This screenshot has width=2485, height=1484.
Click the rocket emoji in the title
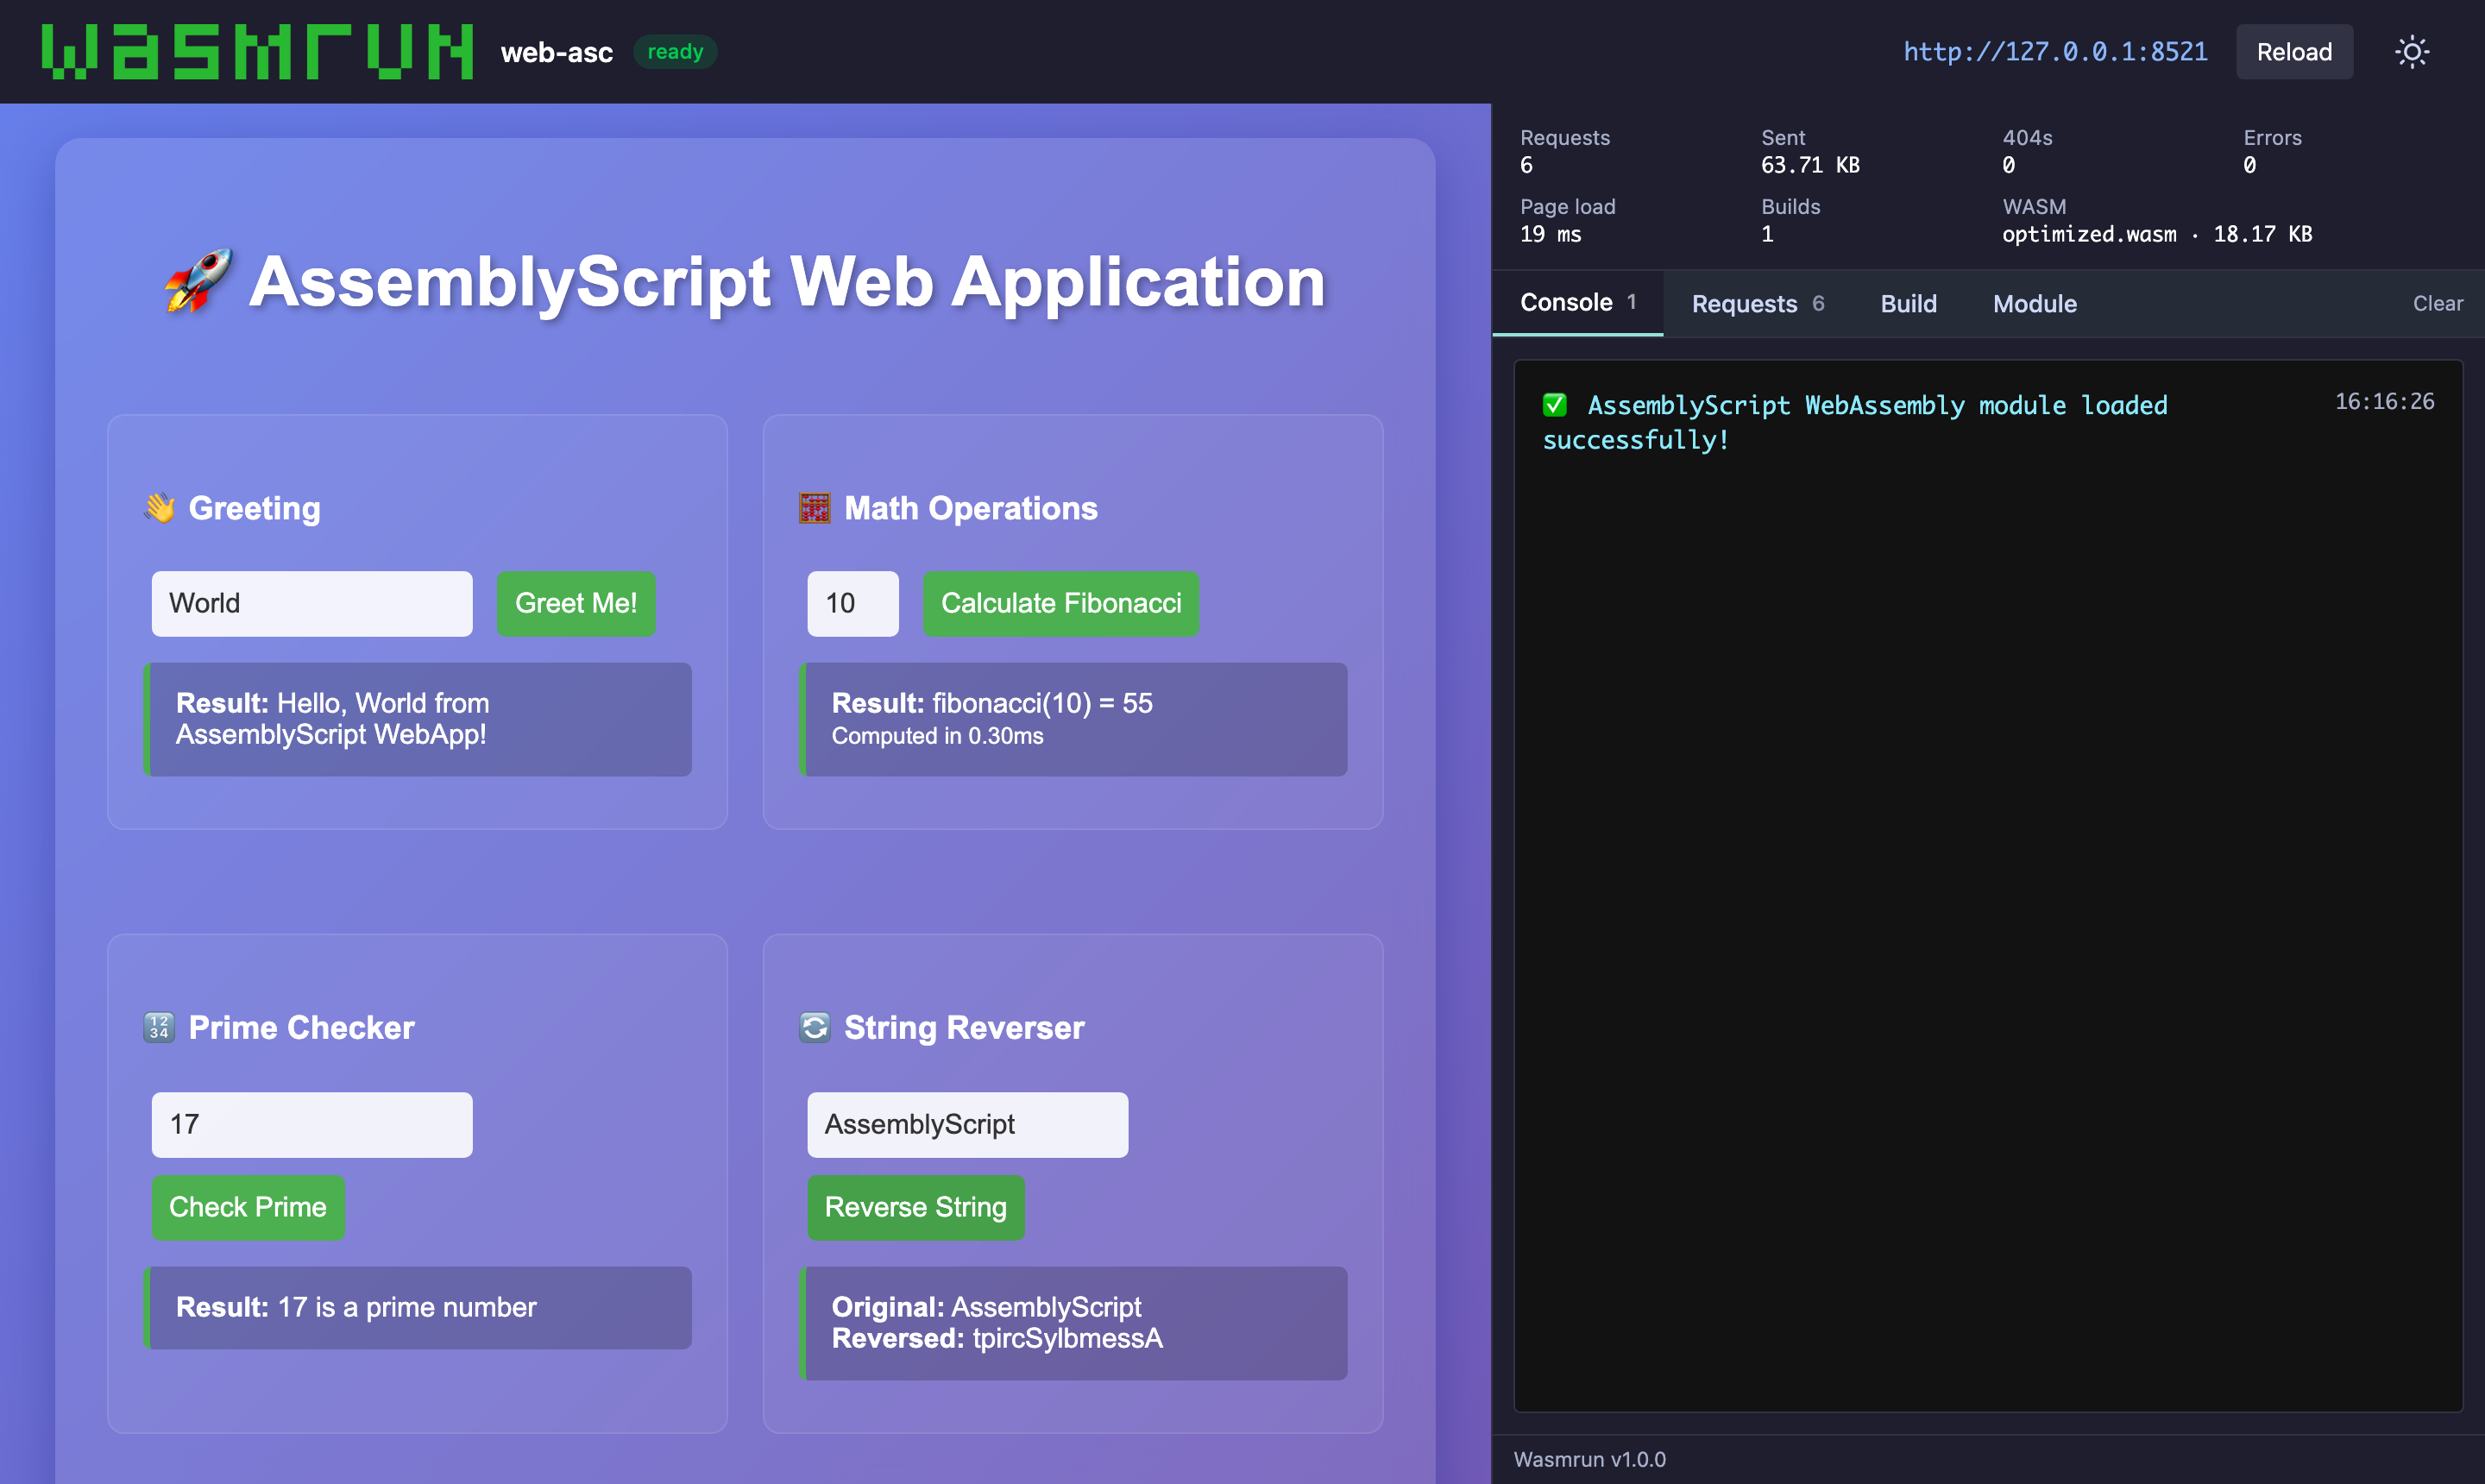[199, 281]
